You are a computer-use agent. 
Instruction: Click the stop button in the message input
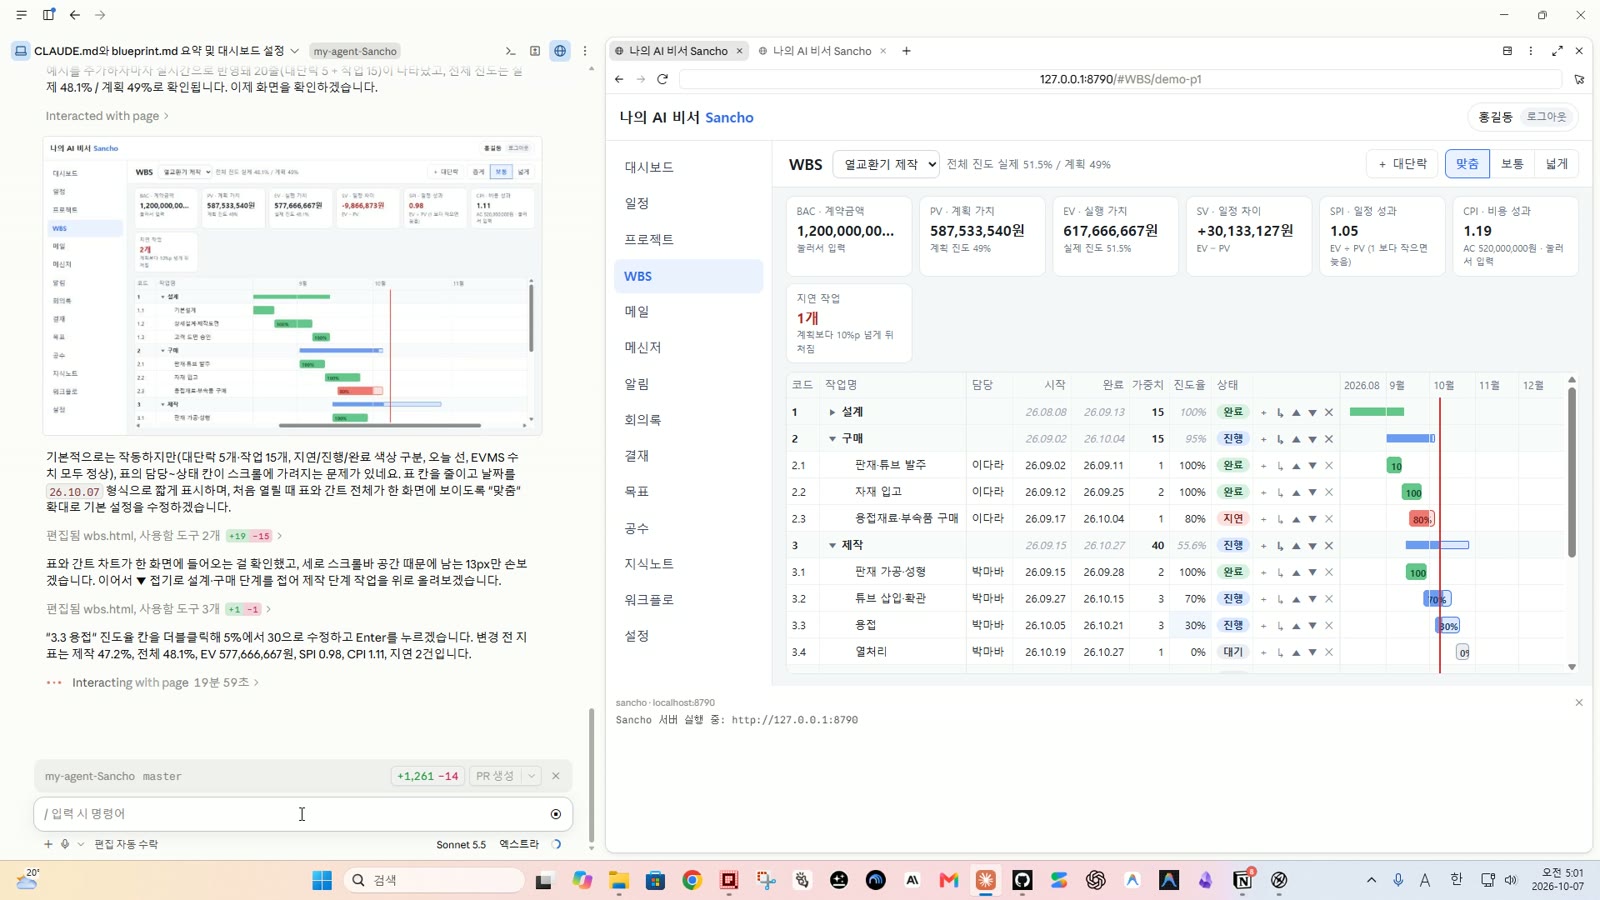[x=556, y=814]
